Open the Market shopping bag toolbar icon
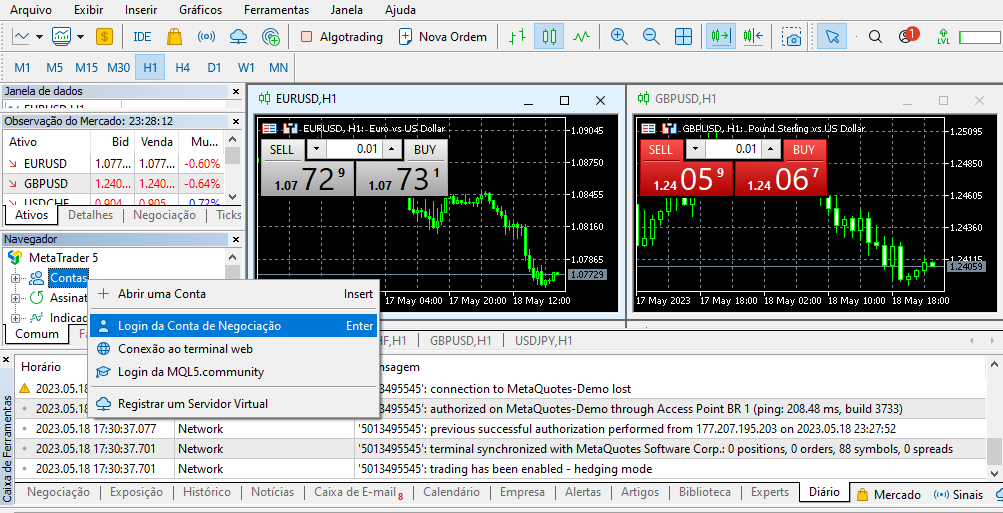The width and height of the screenshot is (1003, 513). click(x=174, y=36)
